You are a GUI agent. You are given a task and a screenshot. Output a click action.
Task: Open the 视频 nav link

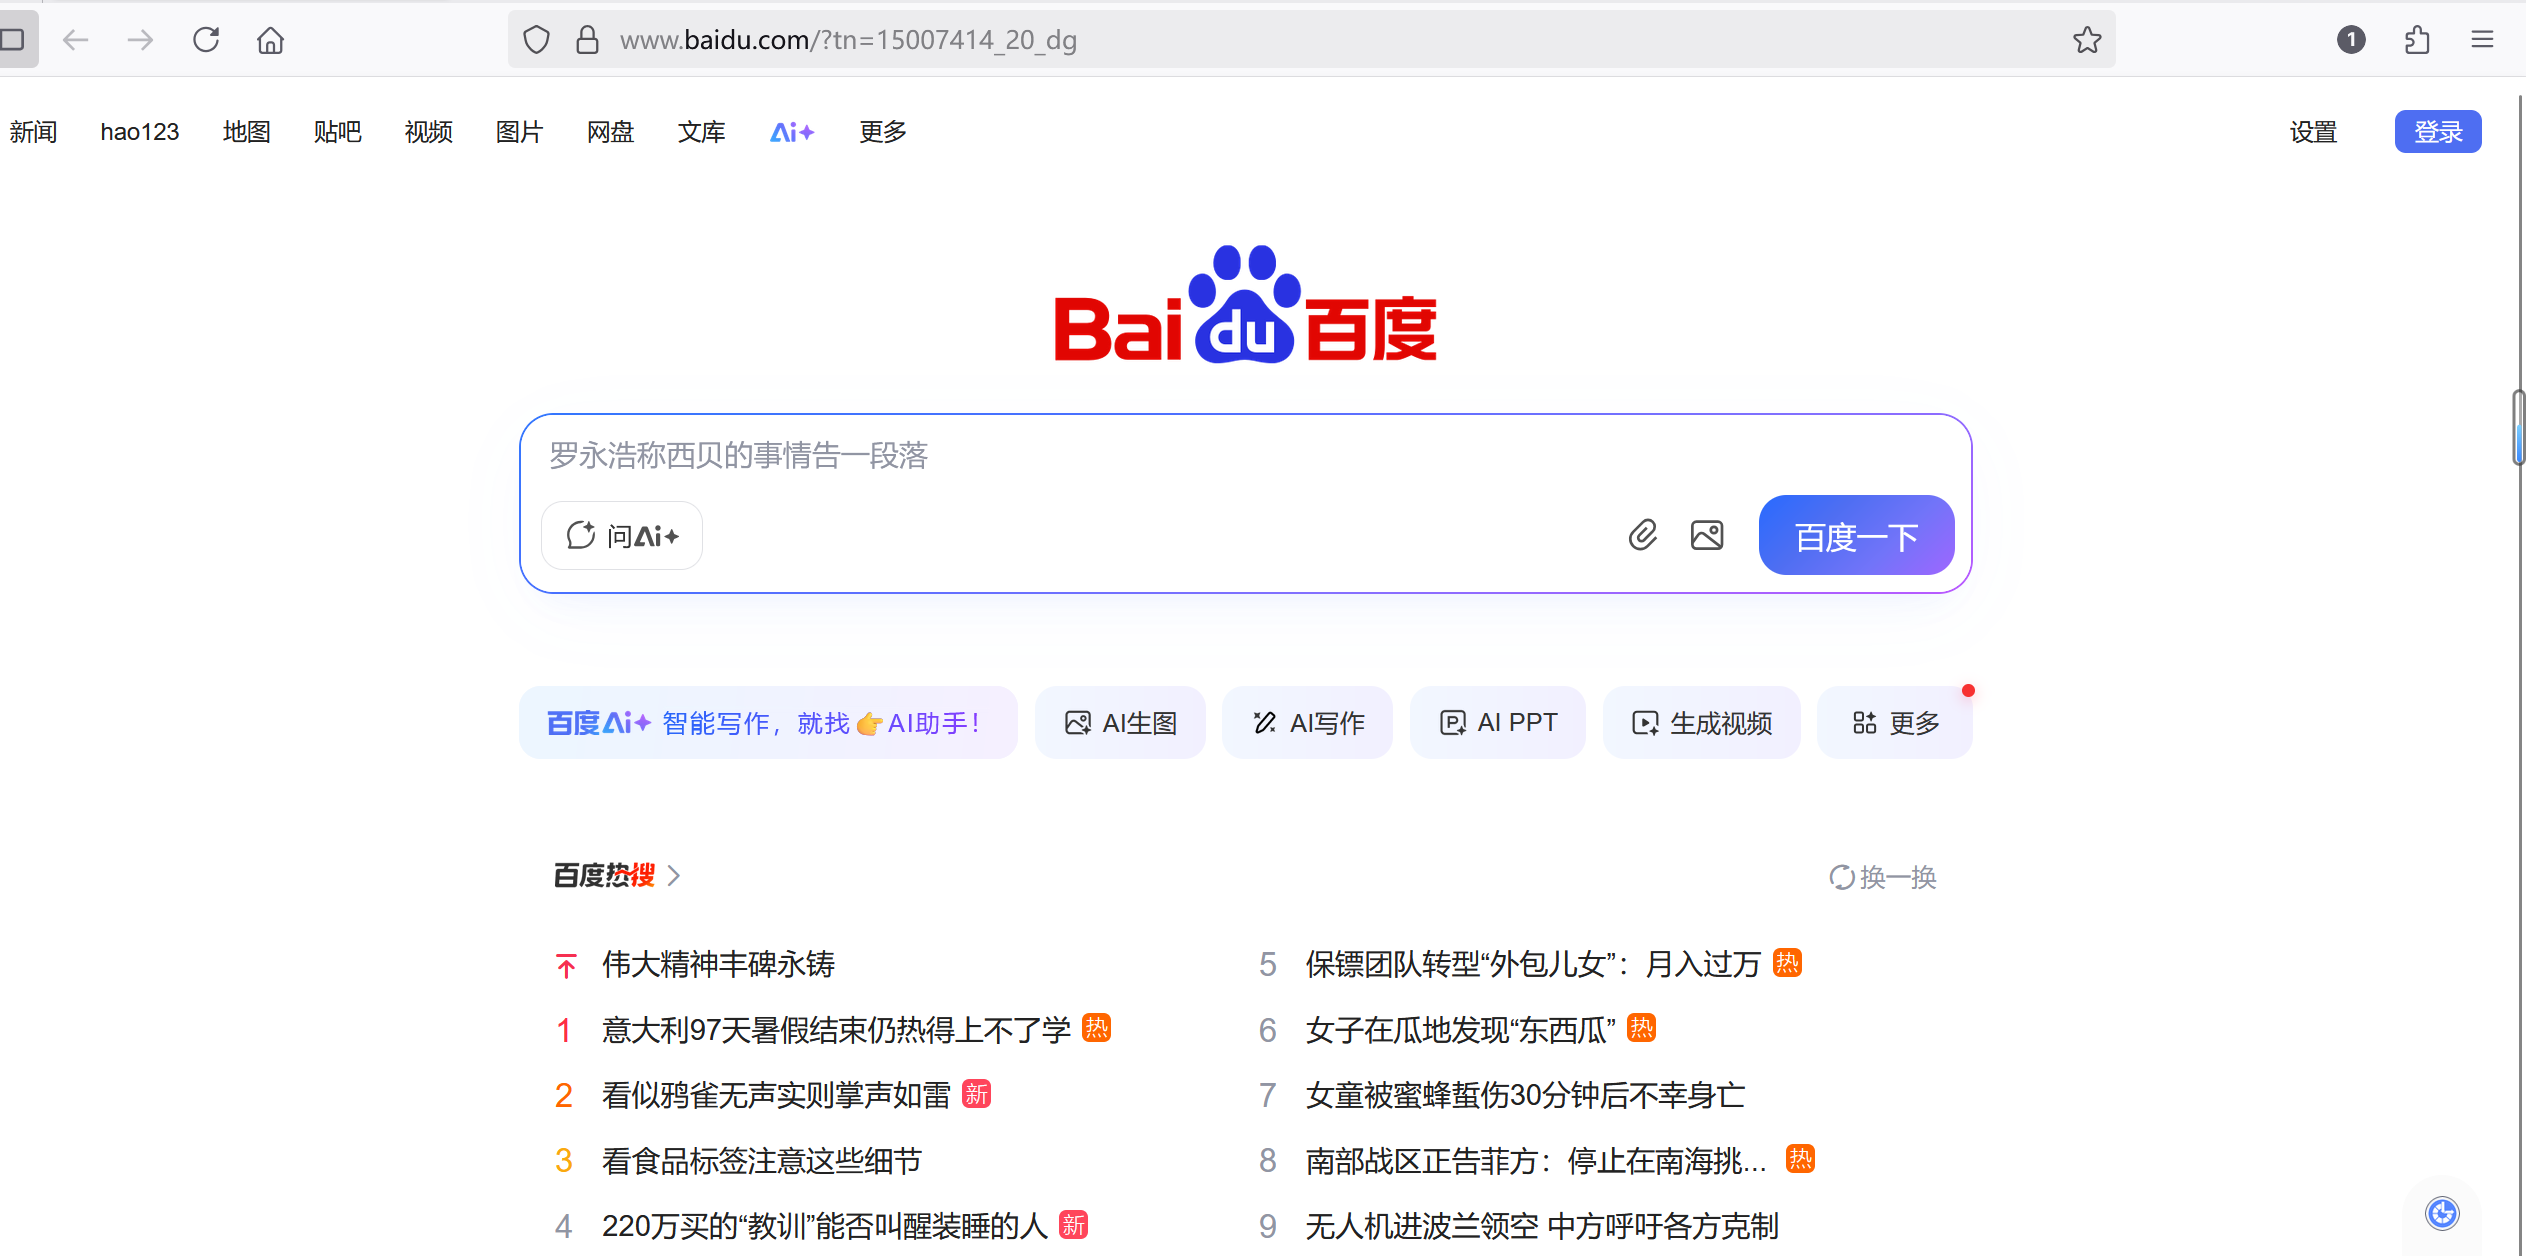pyautogui.click(x=428, y=132)
